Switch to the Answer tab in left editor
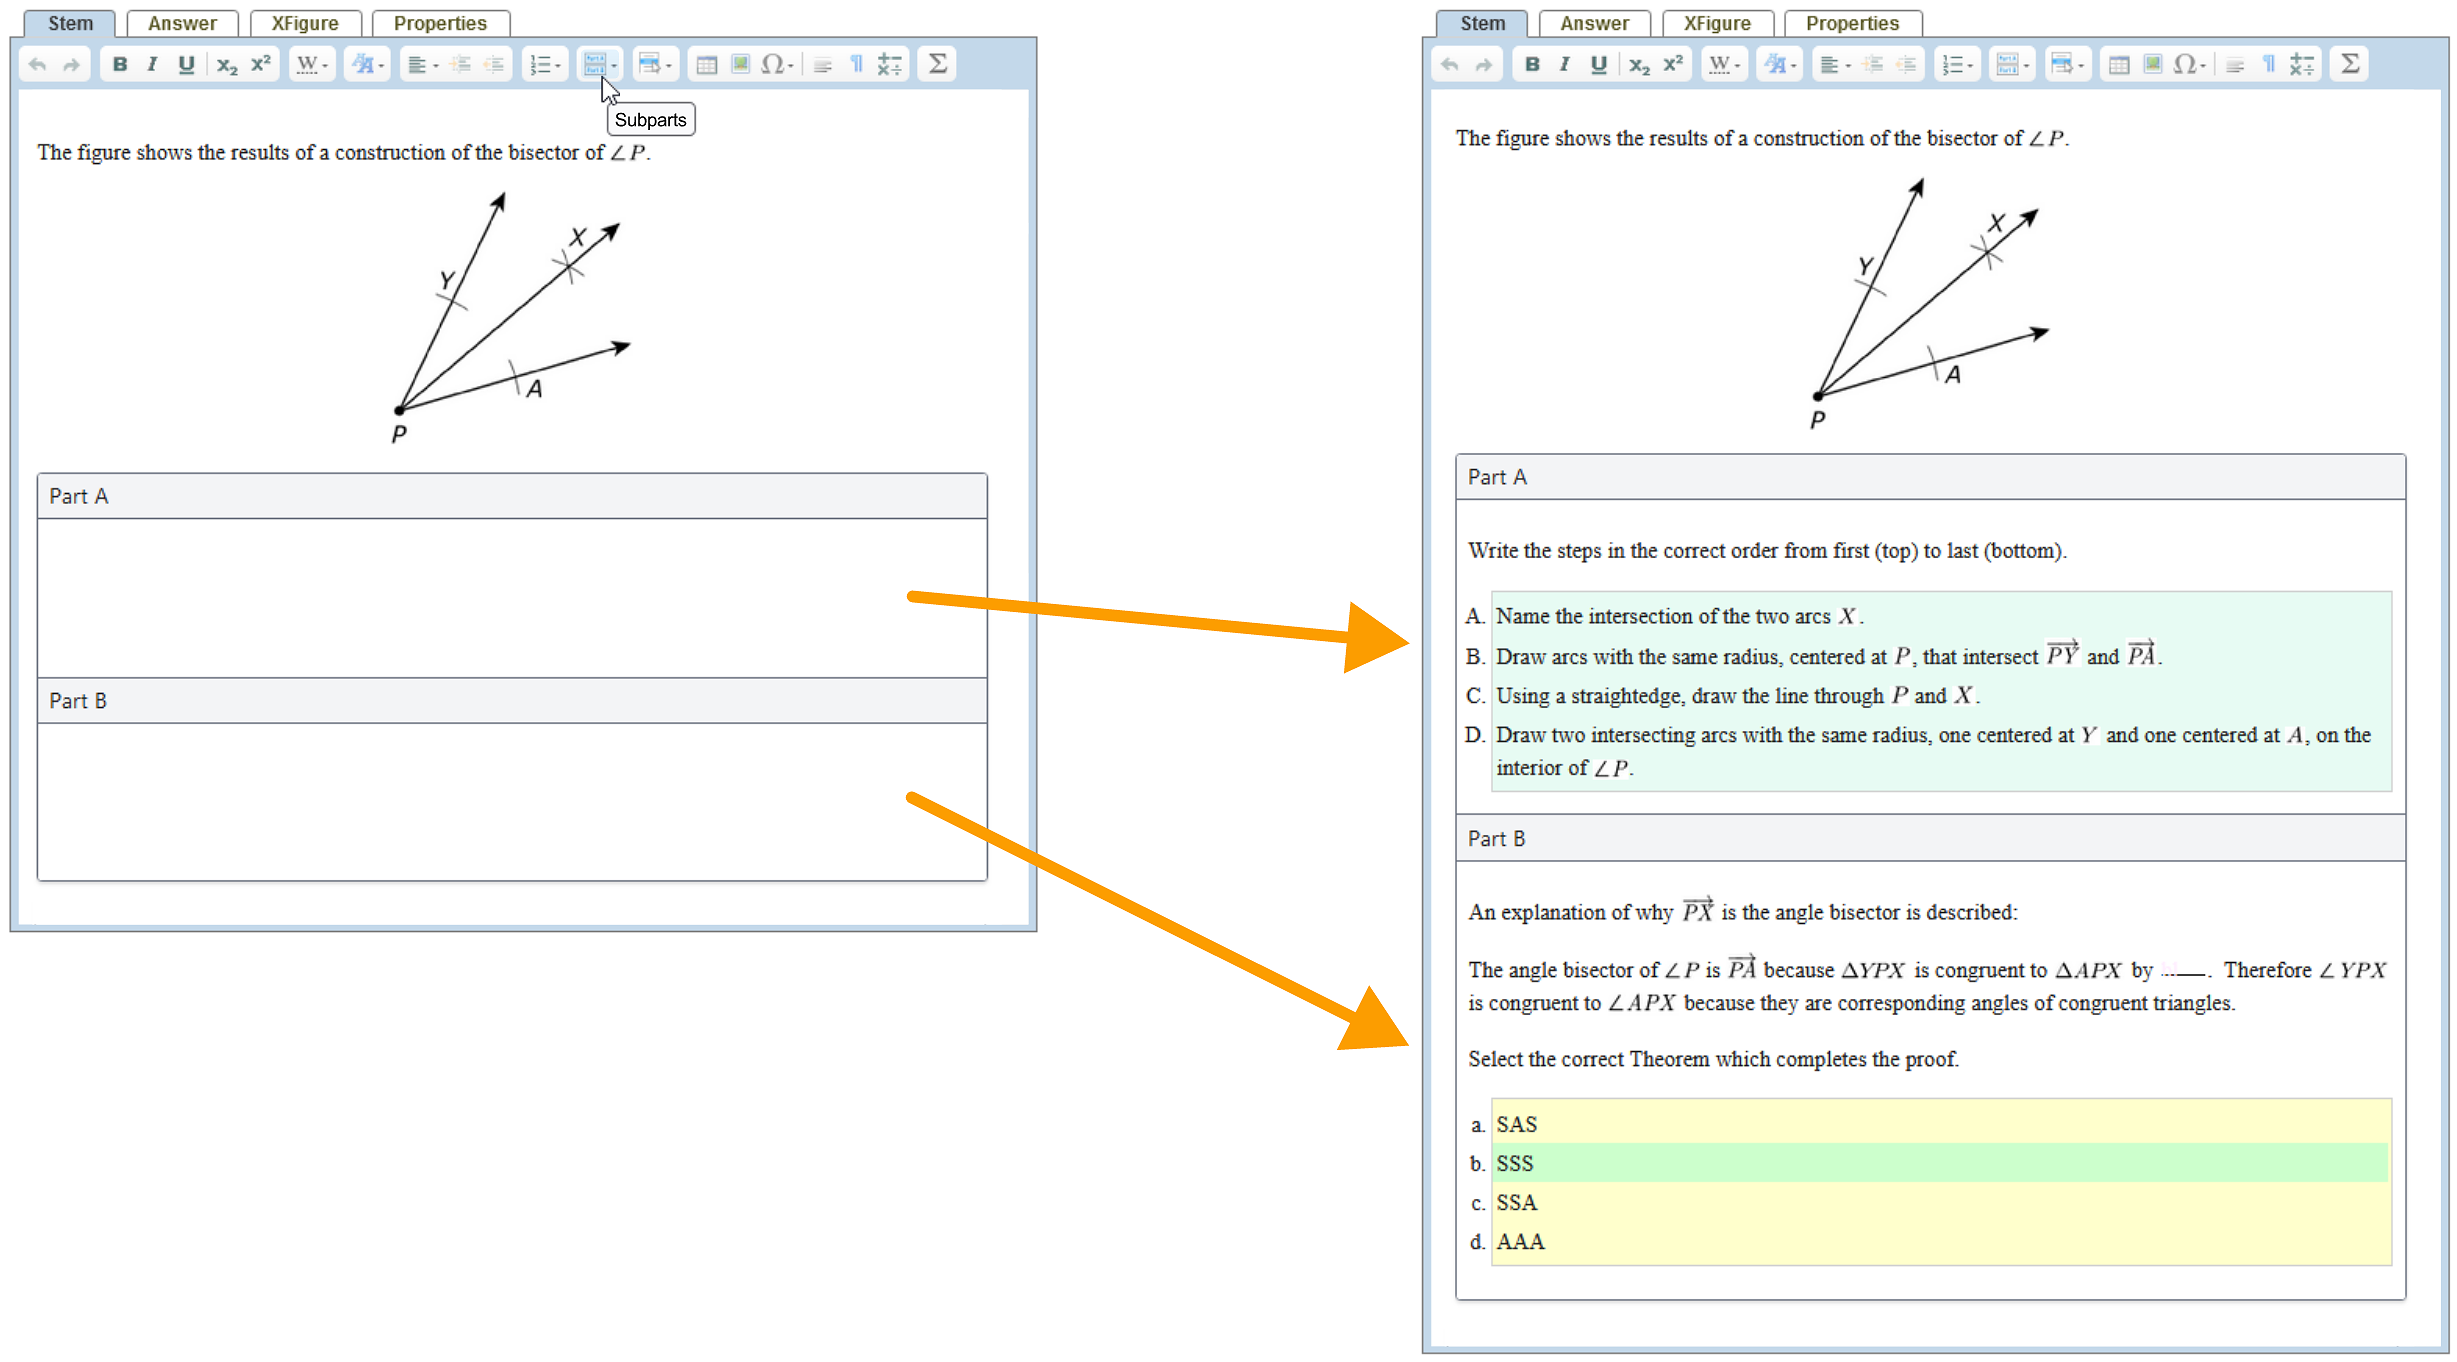This screenshot has height=1362, width=2457. point(182,23)
